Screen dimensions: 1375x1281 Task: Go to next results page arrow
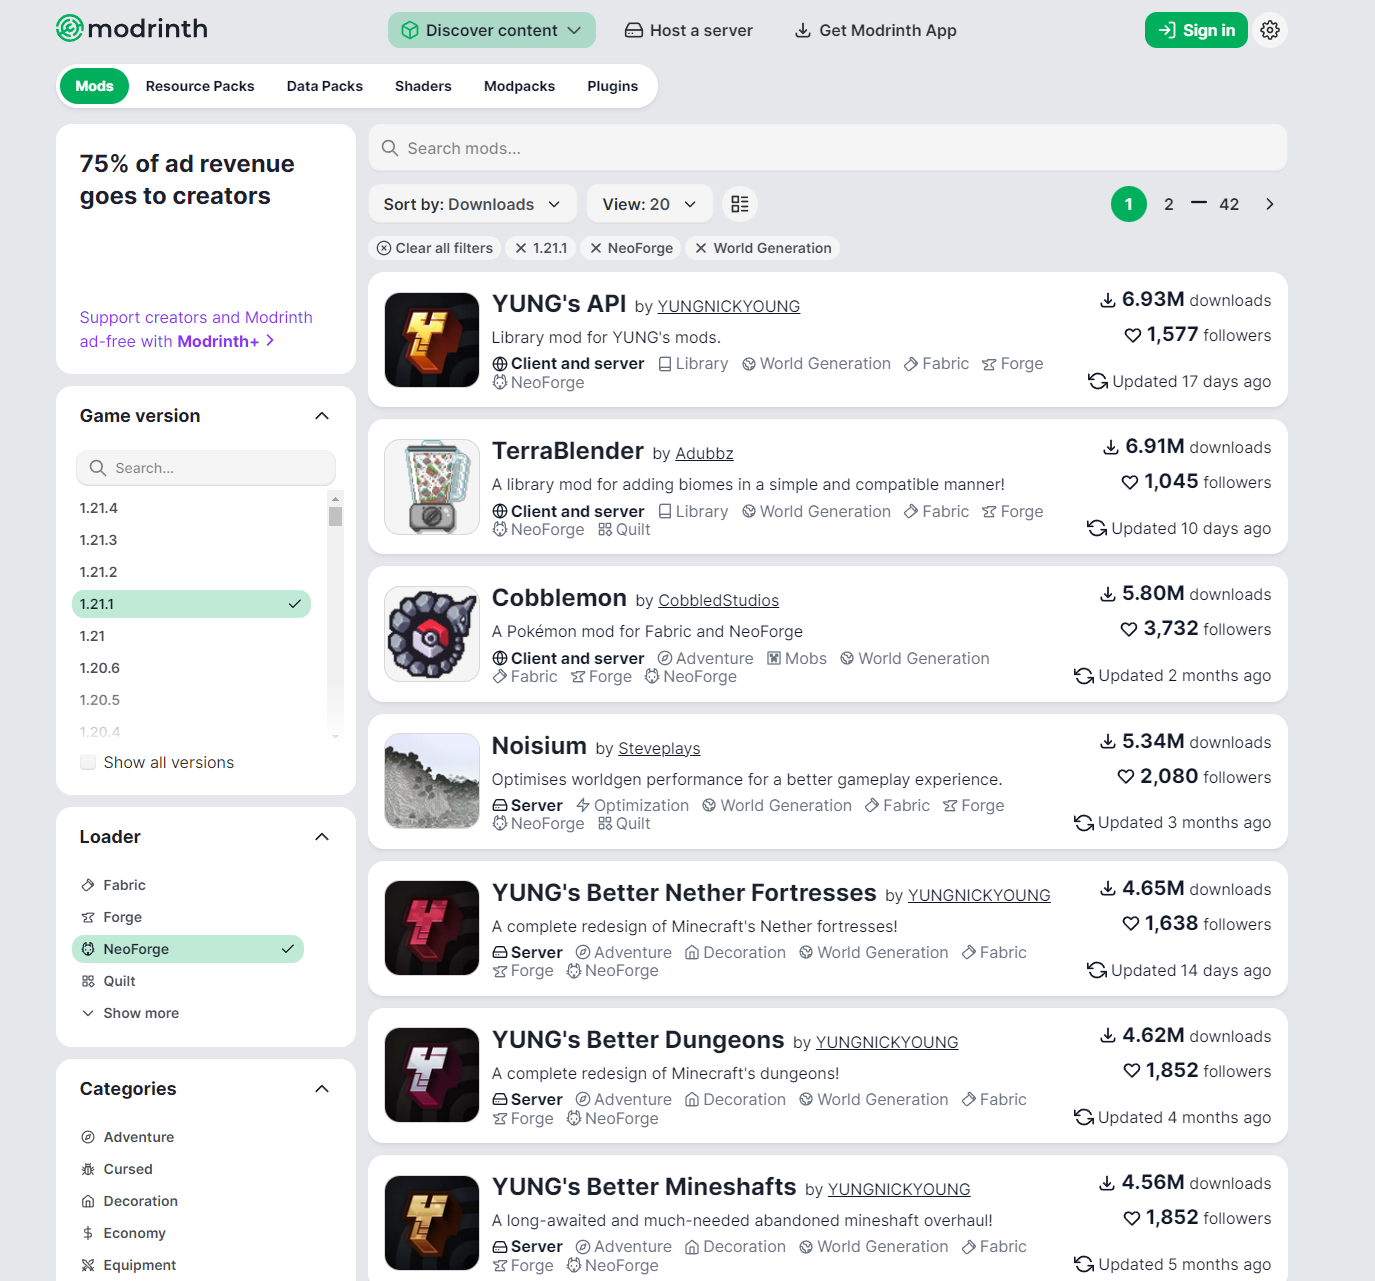1270,204
